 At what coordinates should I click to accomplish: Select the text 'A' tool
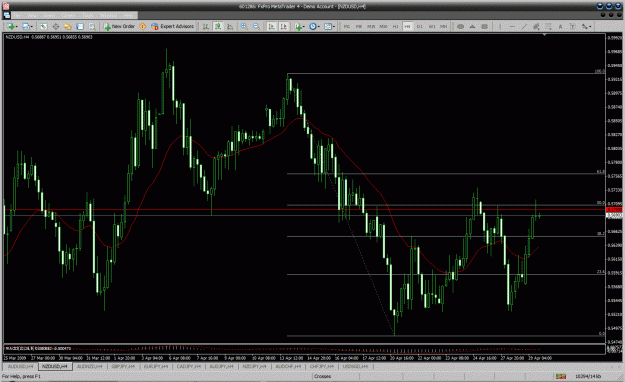pyautogui.click(x=560, y=26)
